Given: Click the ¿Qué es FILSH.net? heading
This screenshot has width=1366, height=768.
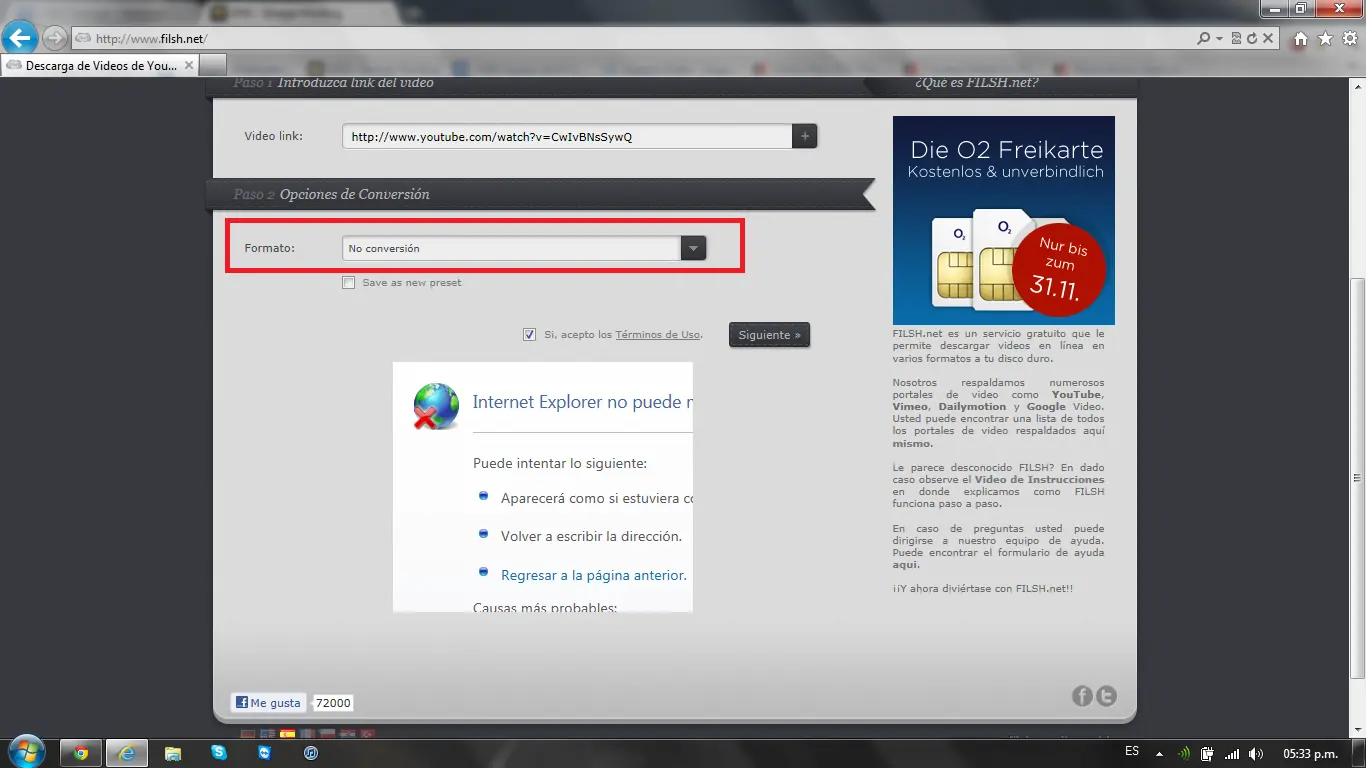Looking at the screenshot, I should click(x=976, y=82).
